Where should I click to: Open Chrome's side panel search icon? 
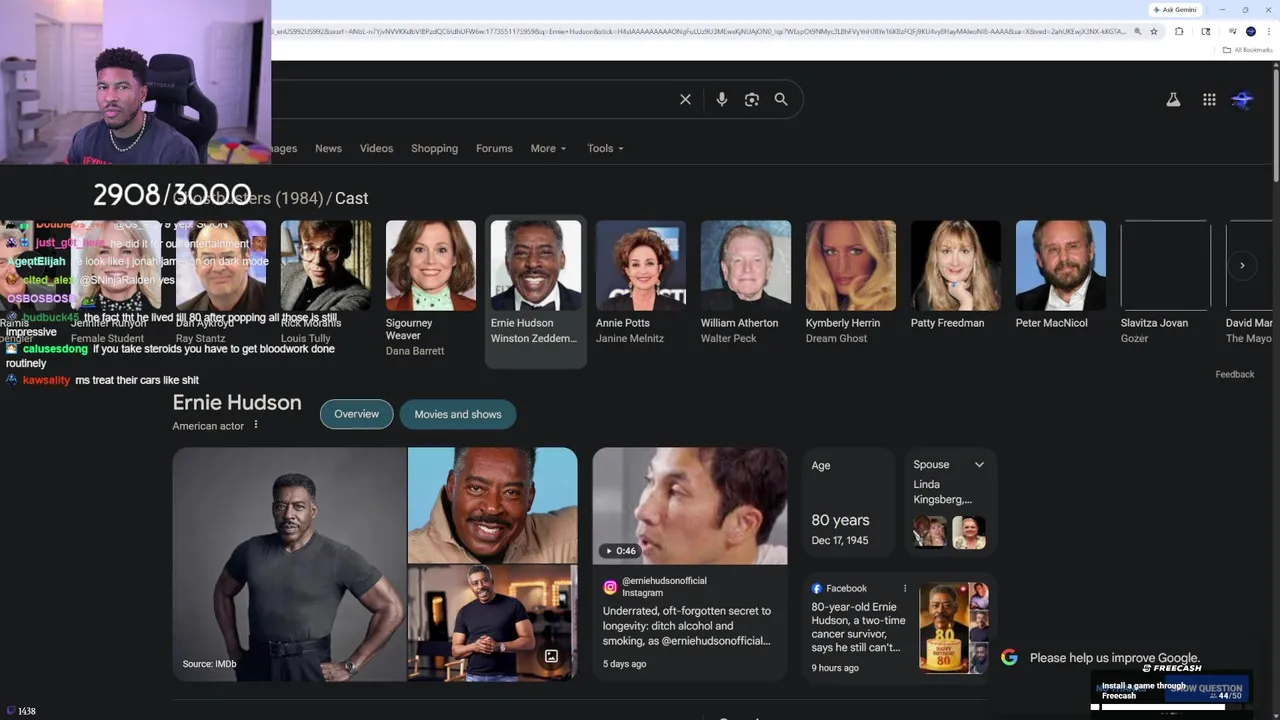tap(1206, 31)
